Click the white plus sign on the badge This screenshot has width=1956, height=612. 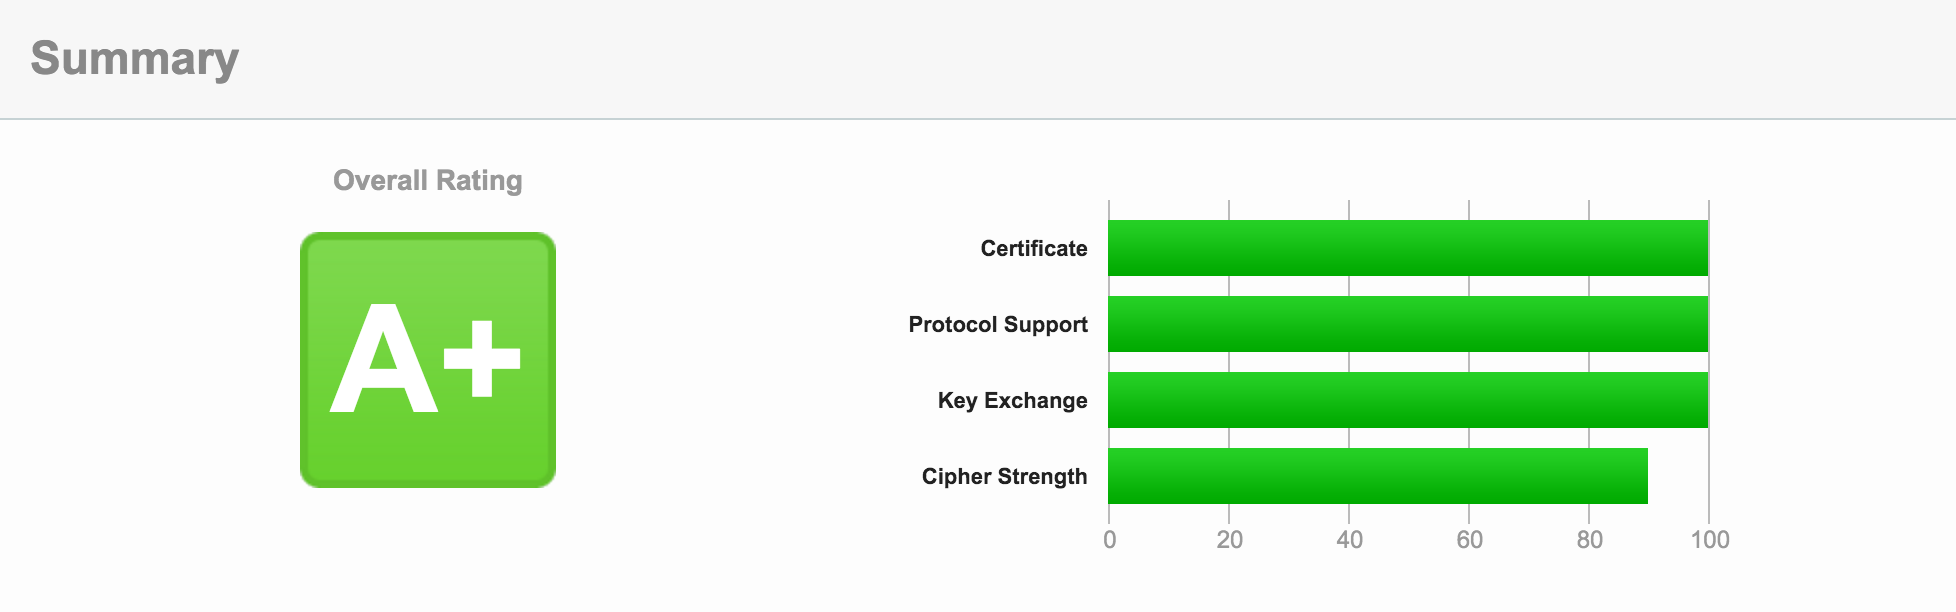click(483, 359)
